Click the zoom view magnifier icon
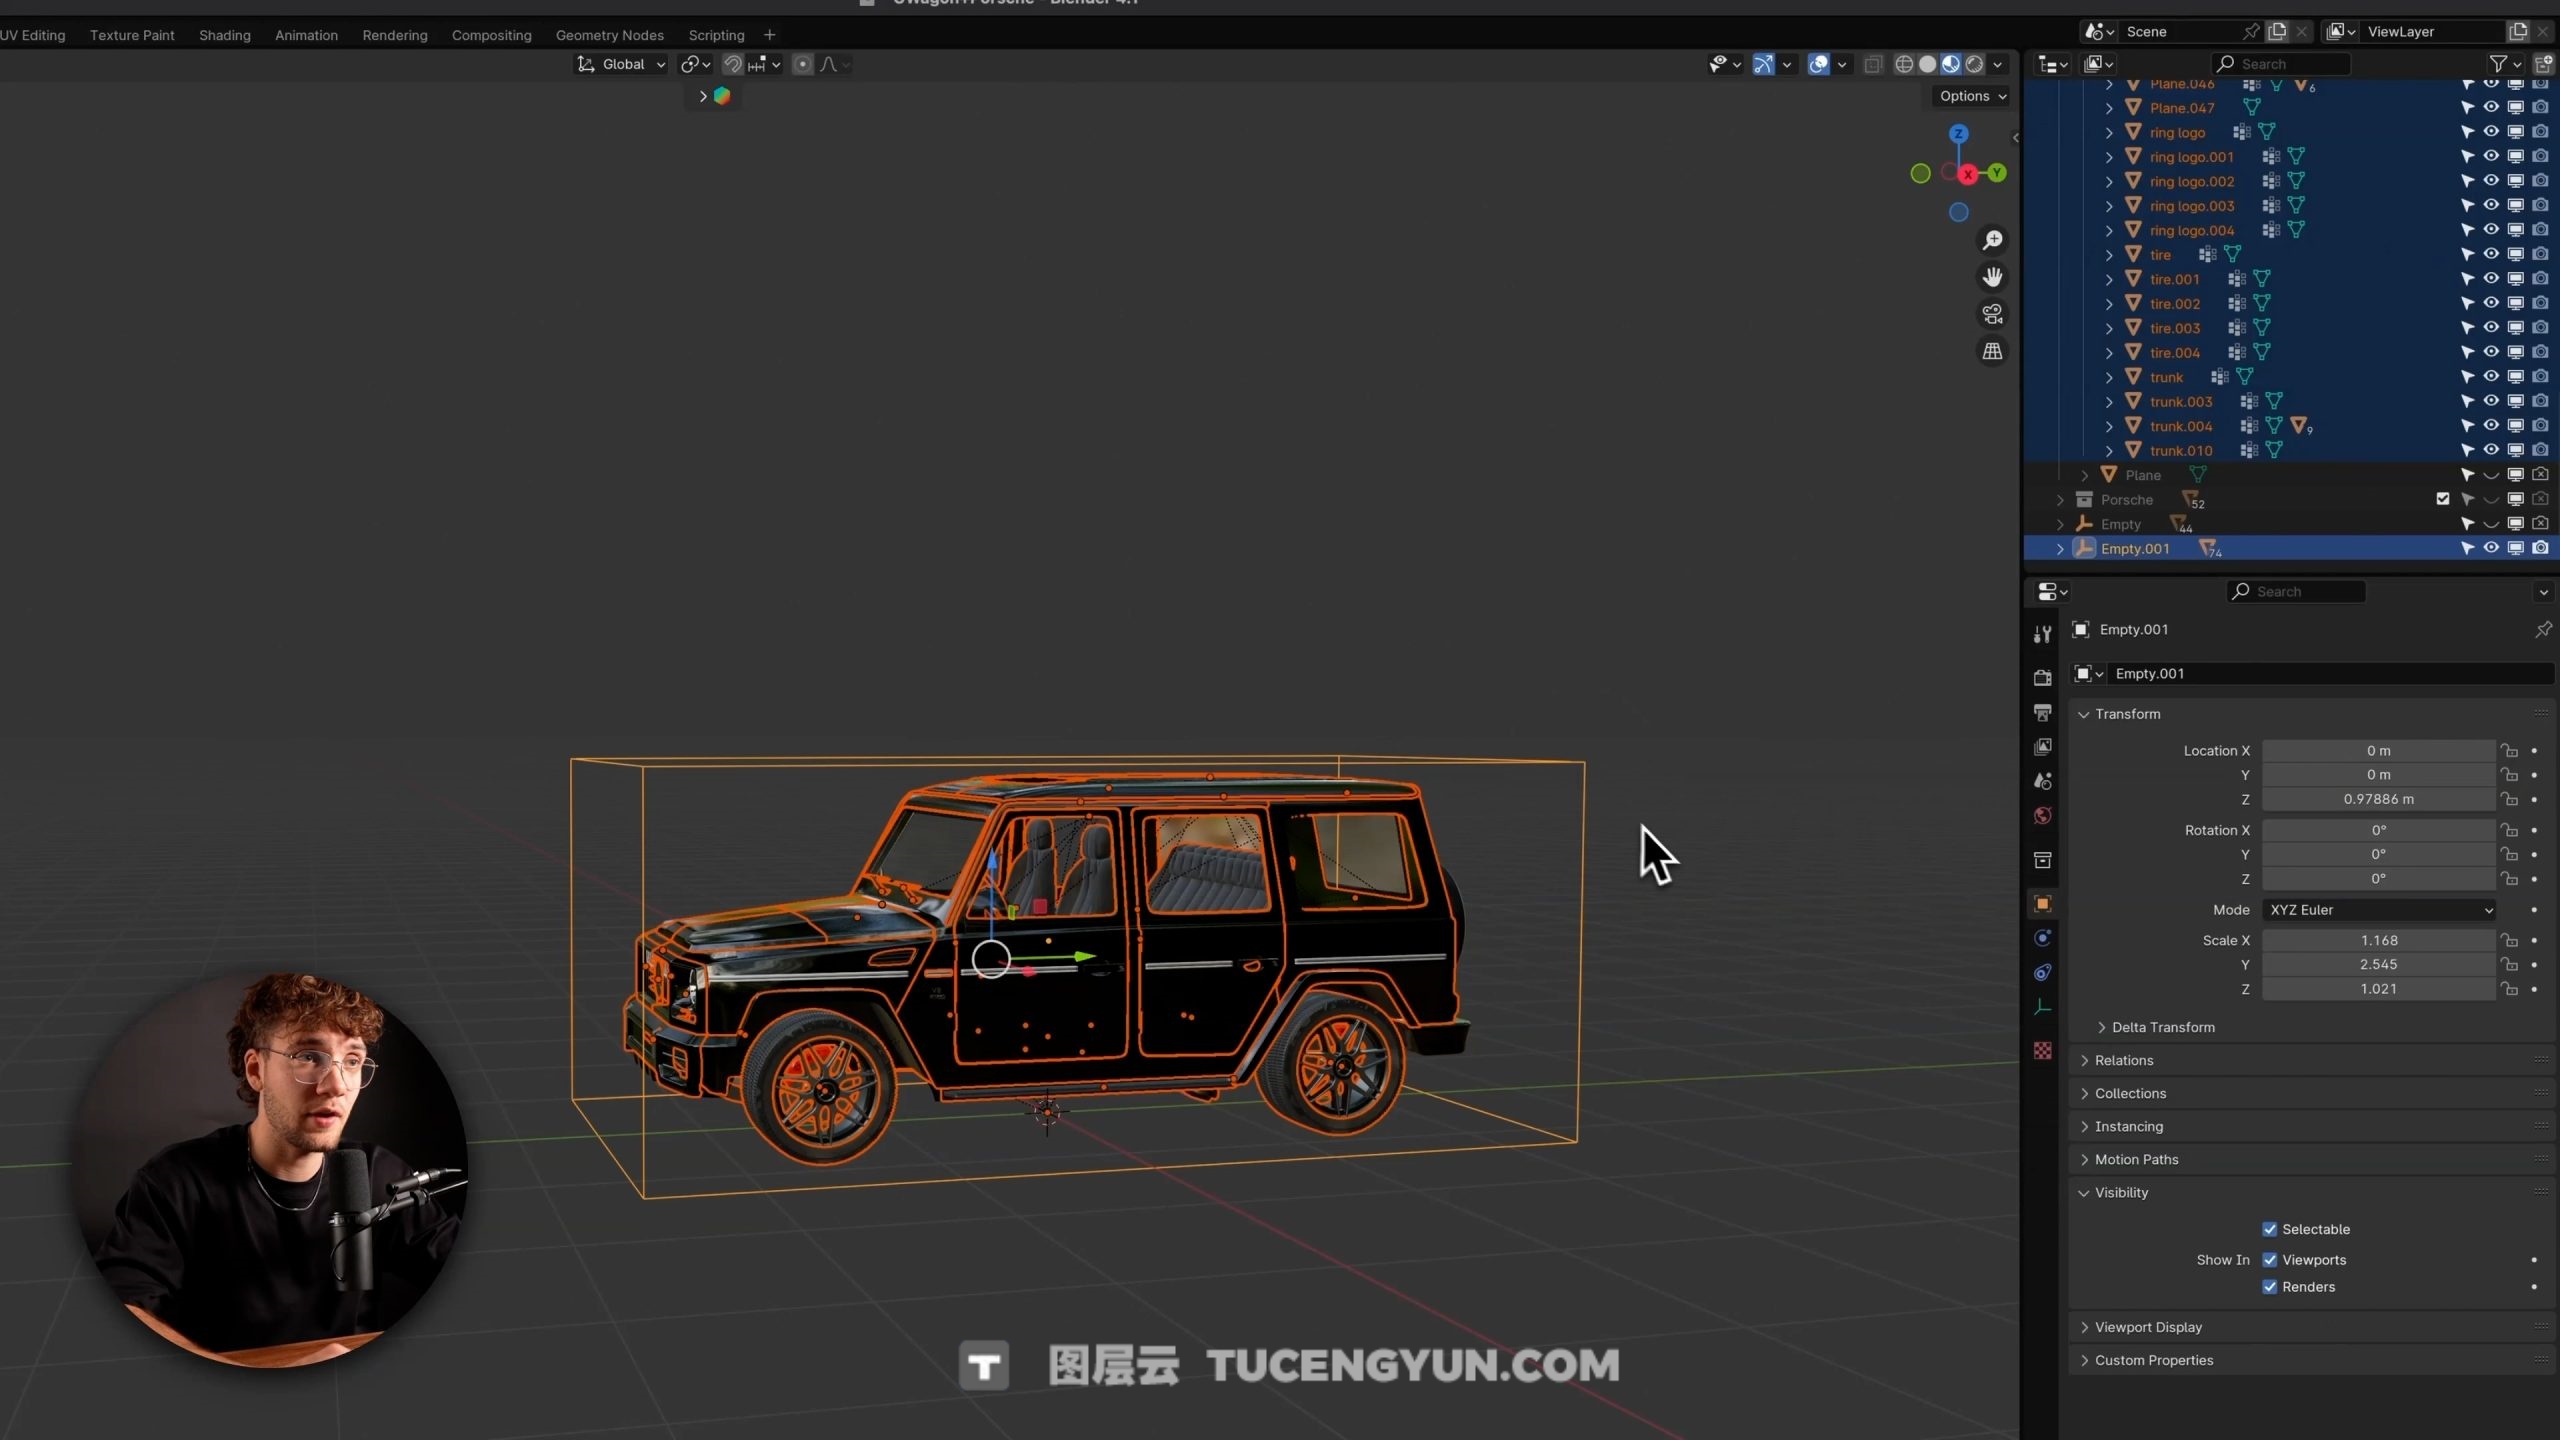This screenshot has height=1440, width=2560. point(1992,240)
